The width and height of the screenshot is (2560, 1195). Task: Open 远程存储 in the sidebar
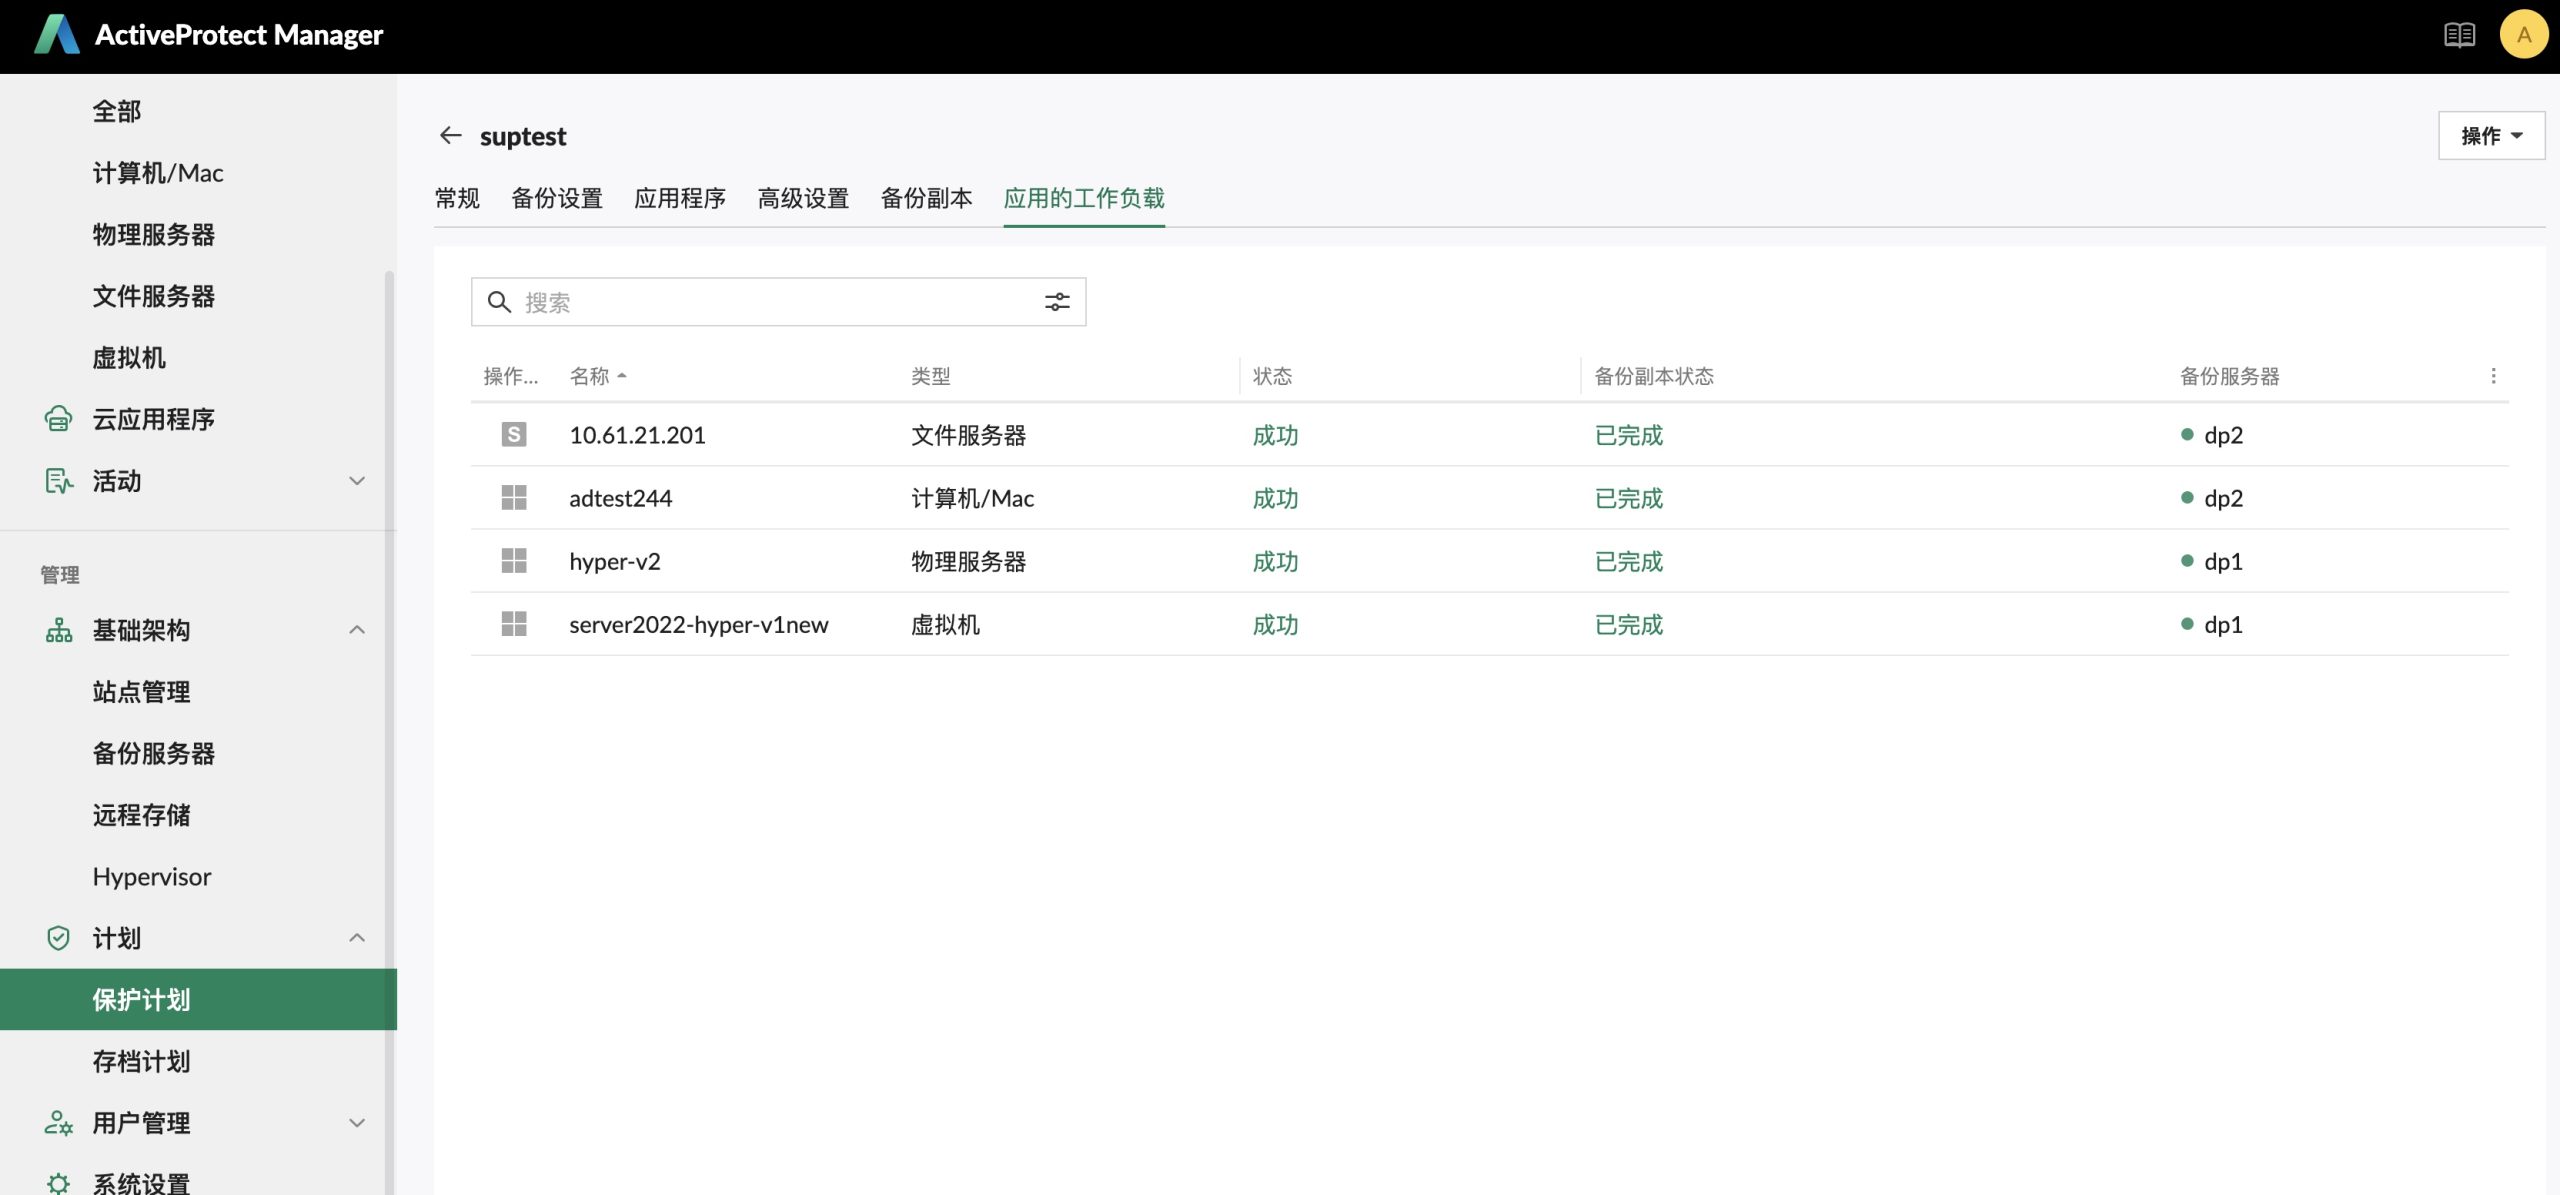pyautogui.click(x=141, y=815)
